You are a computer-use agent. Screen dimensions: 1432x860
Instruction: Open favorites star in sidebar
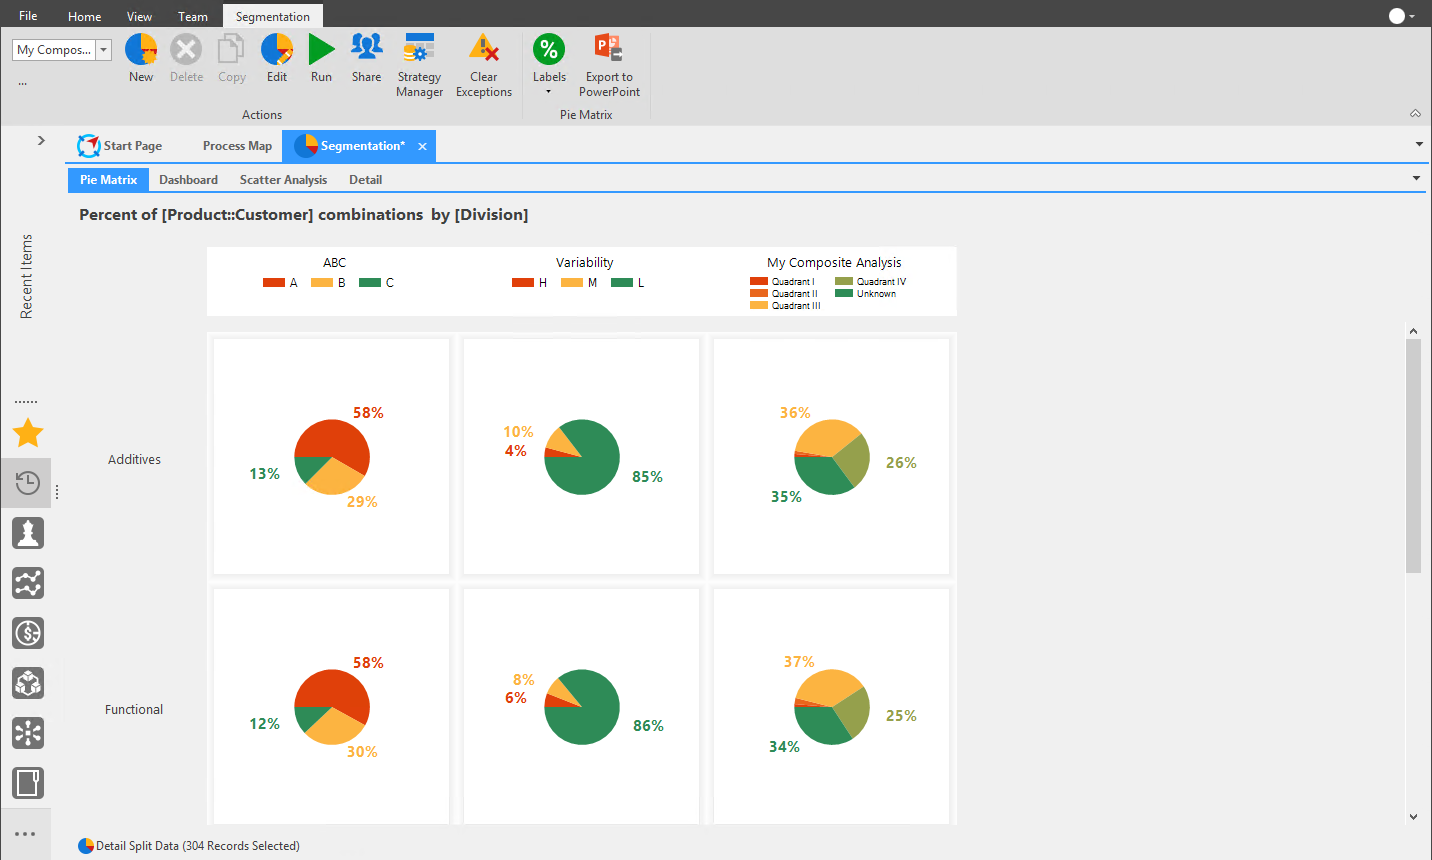[28, 433]
